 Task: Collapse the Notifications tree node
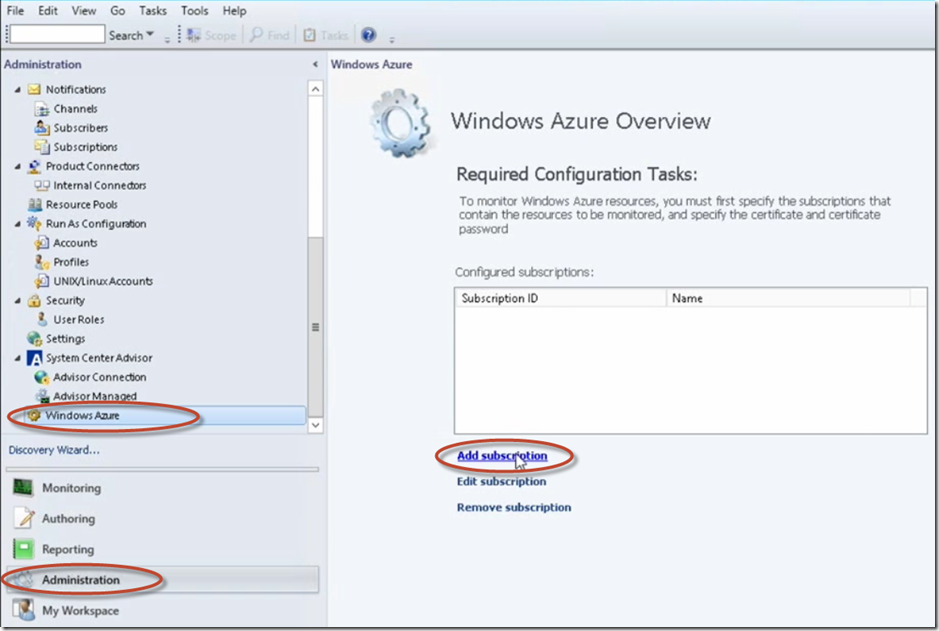[x=17, y=90]
